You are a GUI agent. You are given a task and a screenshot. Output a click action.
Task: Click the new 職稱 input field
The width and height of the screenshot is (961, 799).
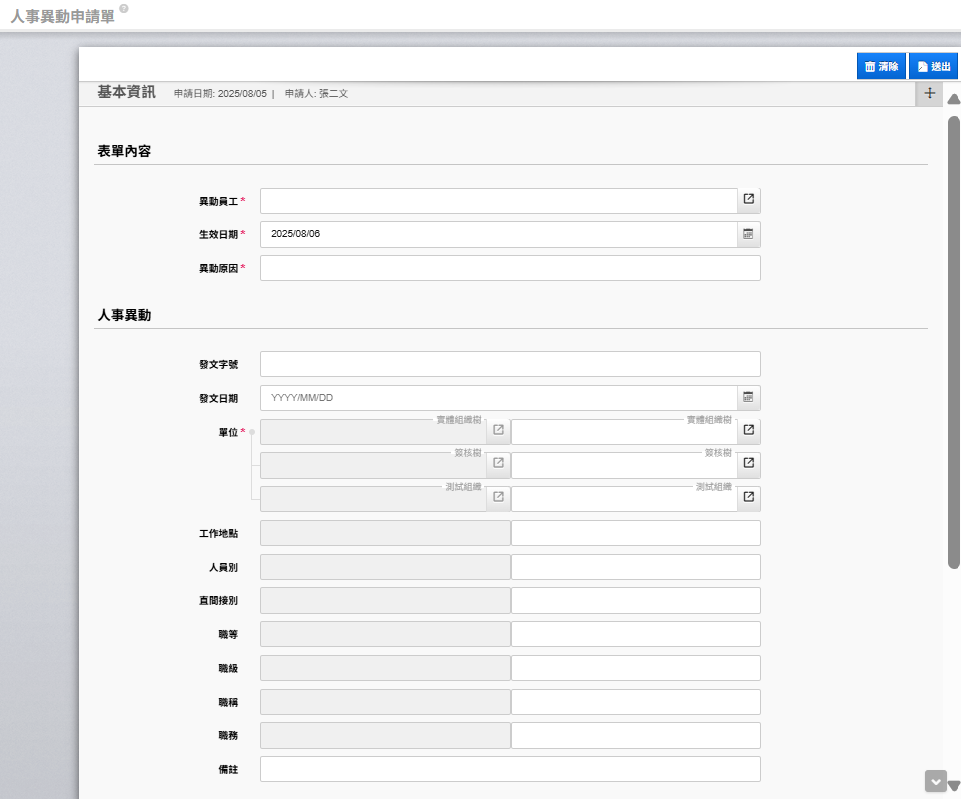[x=635, y=702]
